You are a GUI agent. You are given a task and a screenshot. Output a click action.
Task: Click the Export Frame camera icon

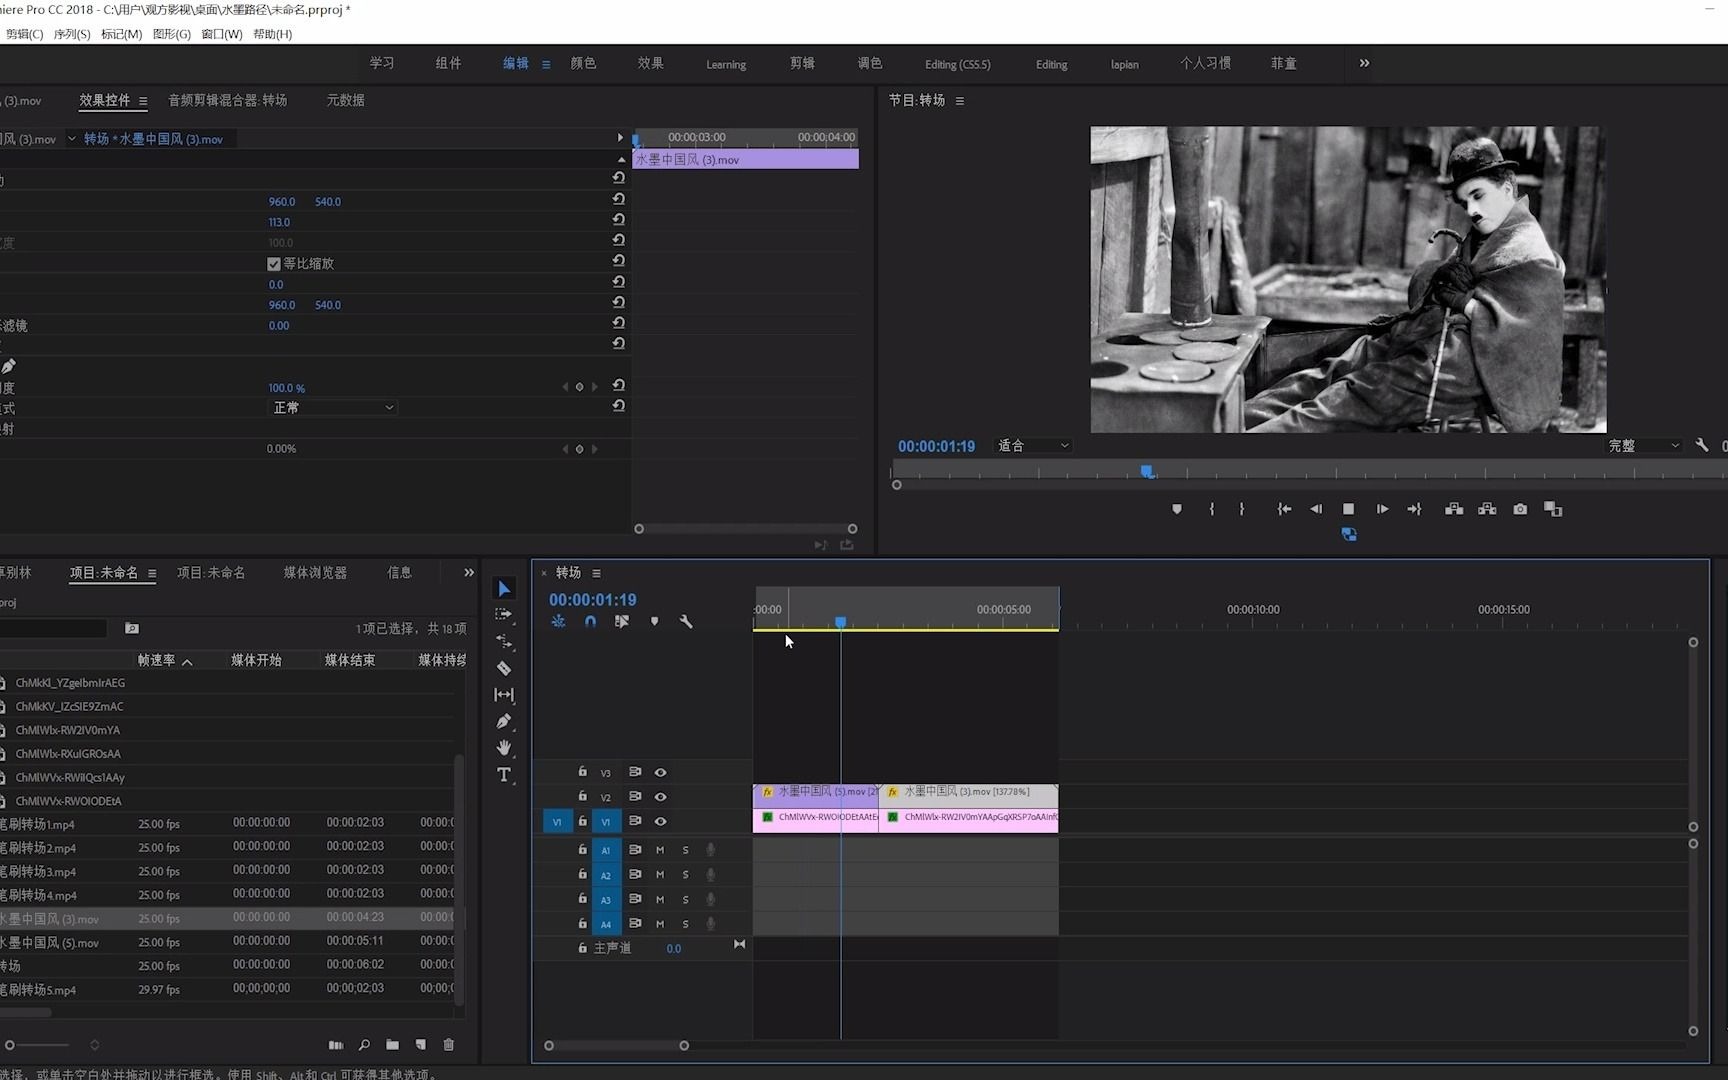[1520, 509]
